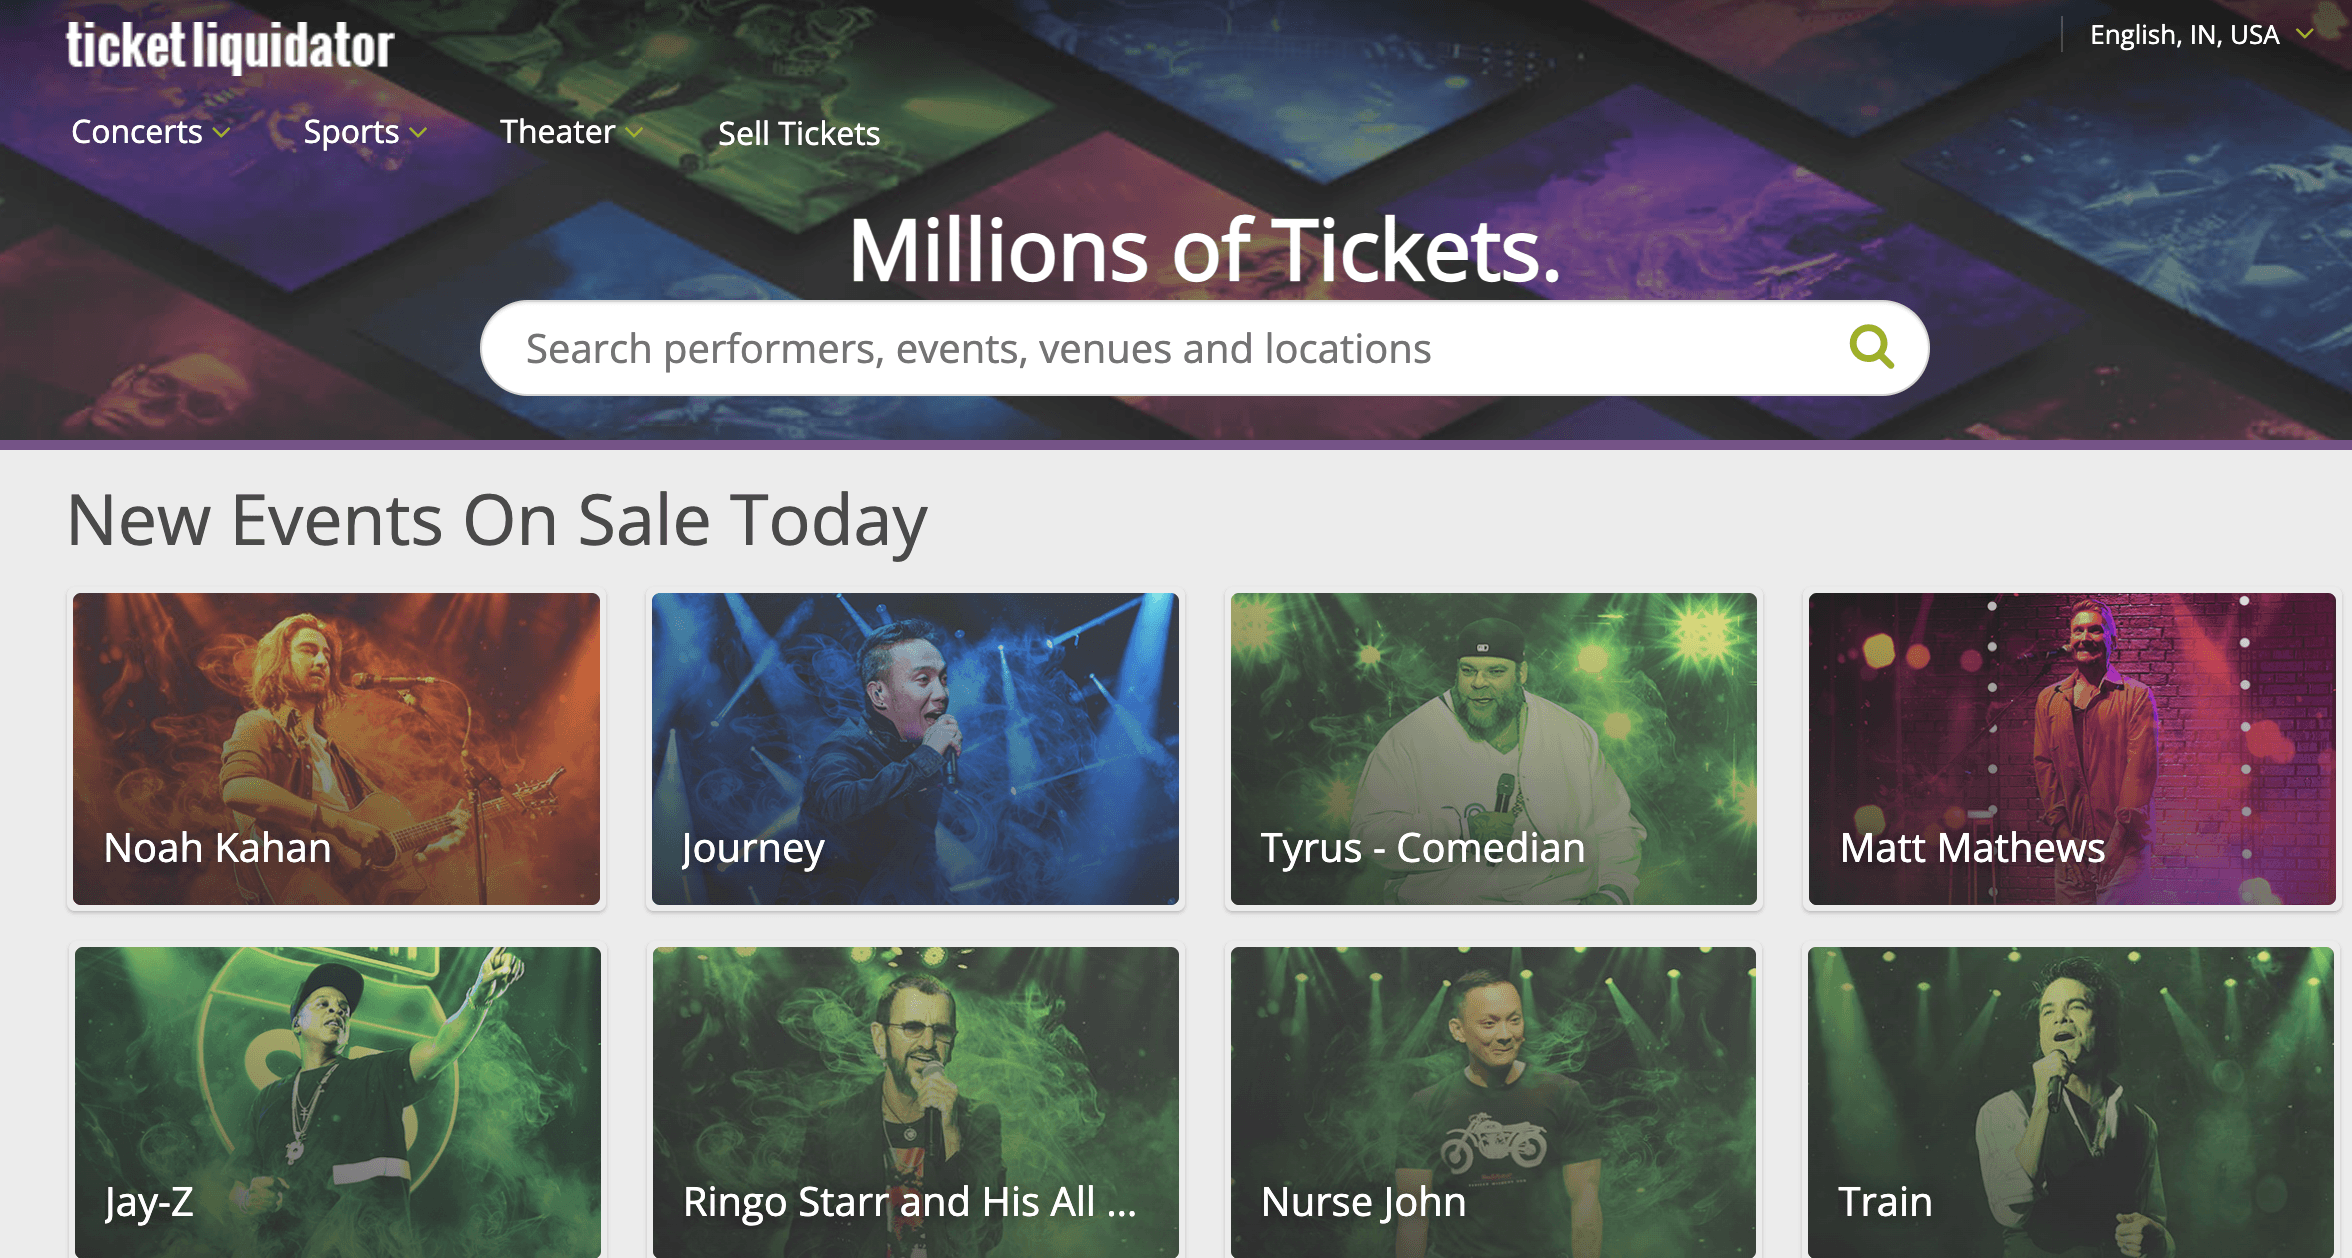Open the Noah Kahan event card
The image size is (2352, 1258).
point(336,749)
